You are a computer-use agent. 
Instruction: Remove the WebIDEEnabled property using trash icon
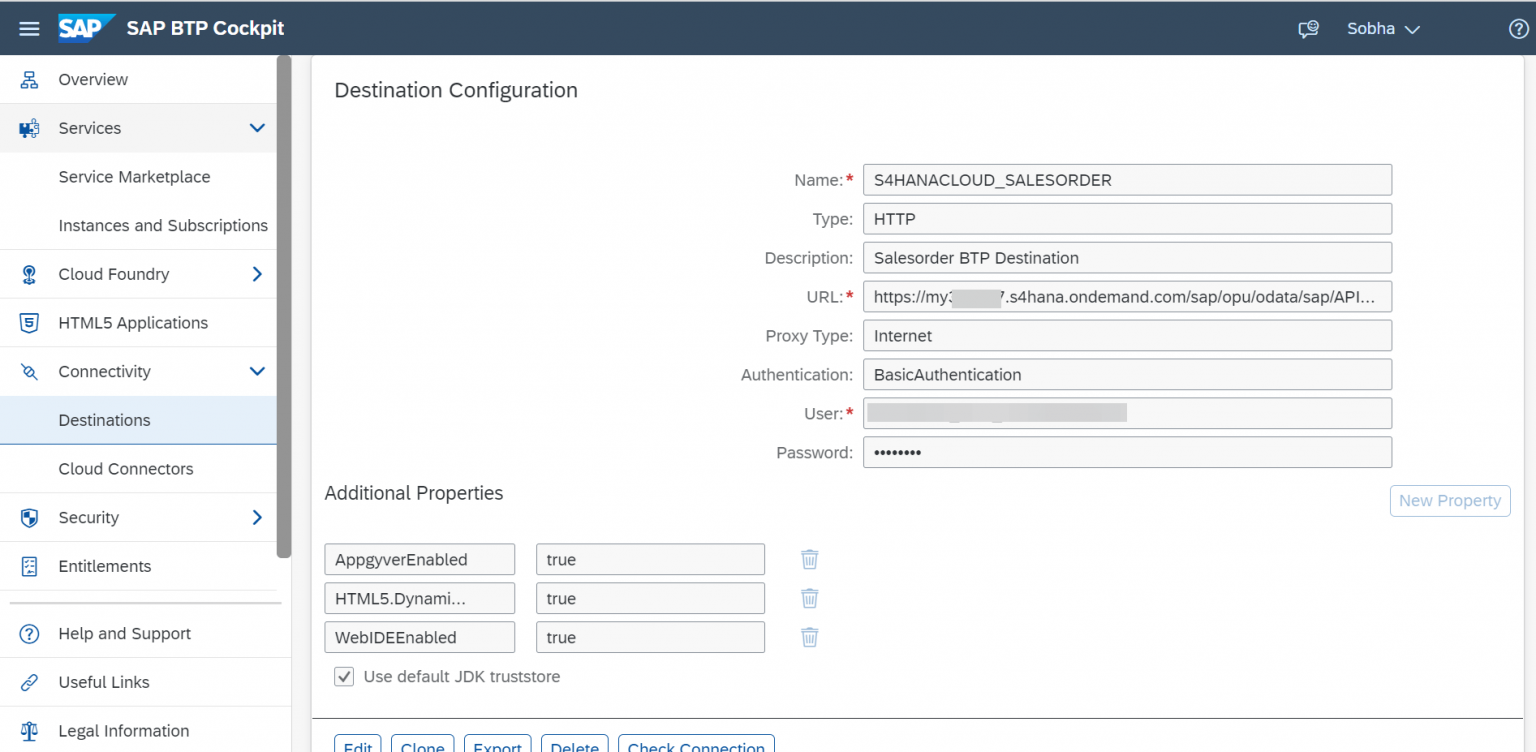(x=809, y=637)
